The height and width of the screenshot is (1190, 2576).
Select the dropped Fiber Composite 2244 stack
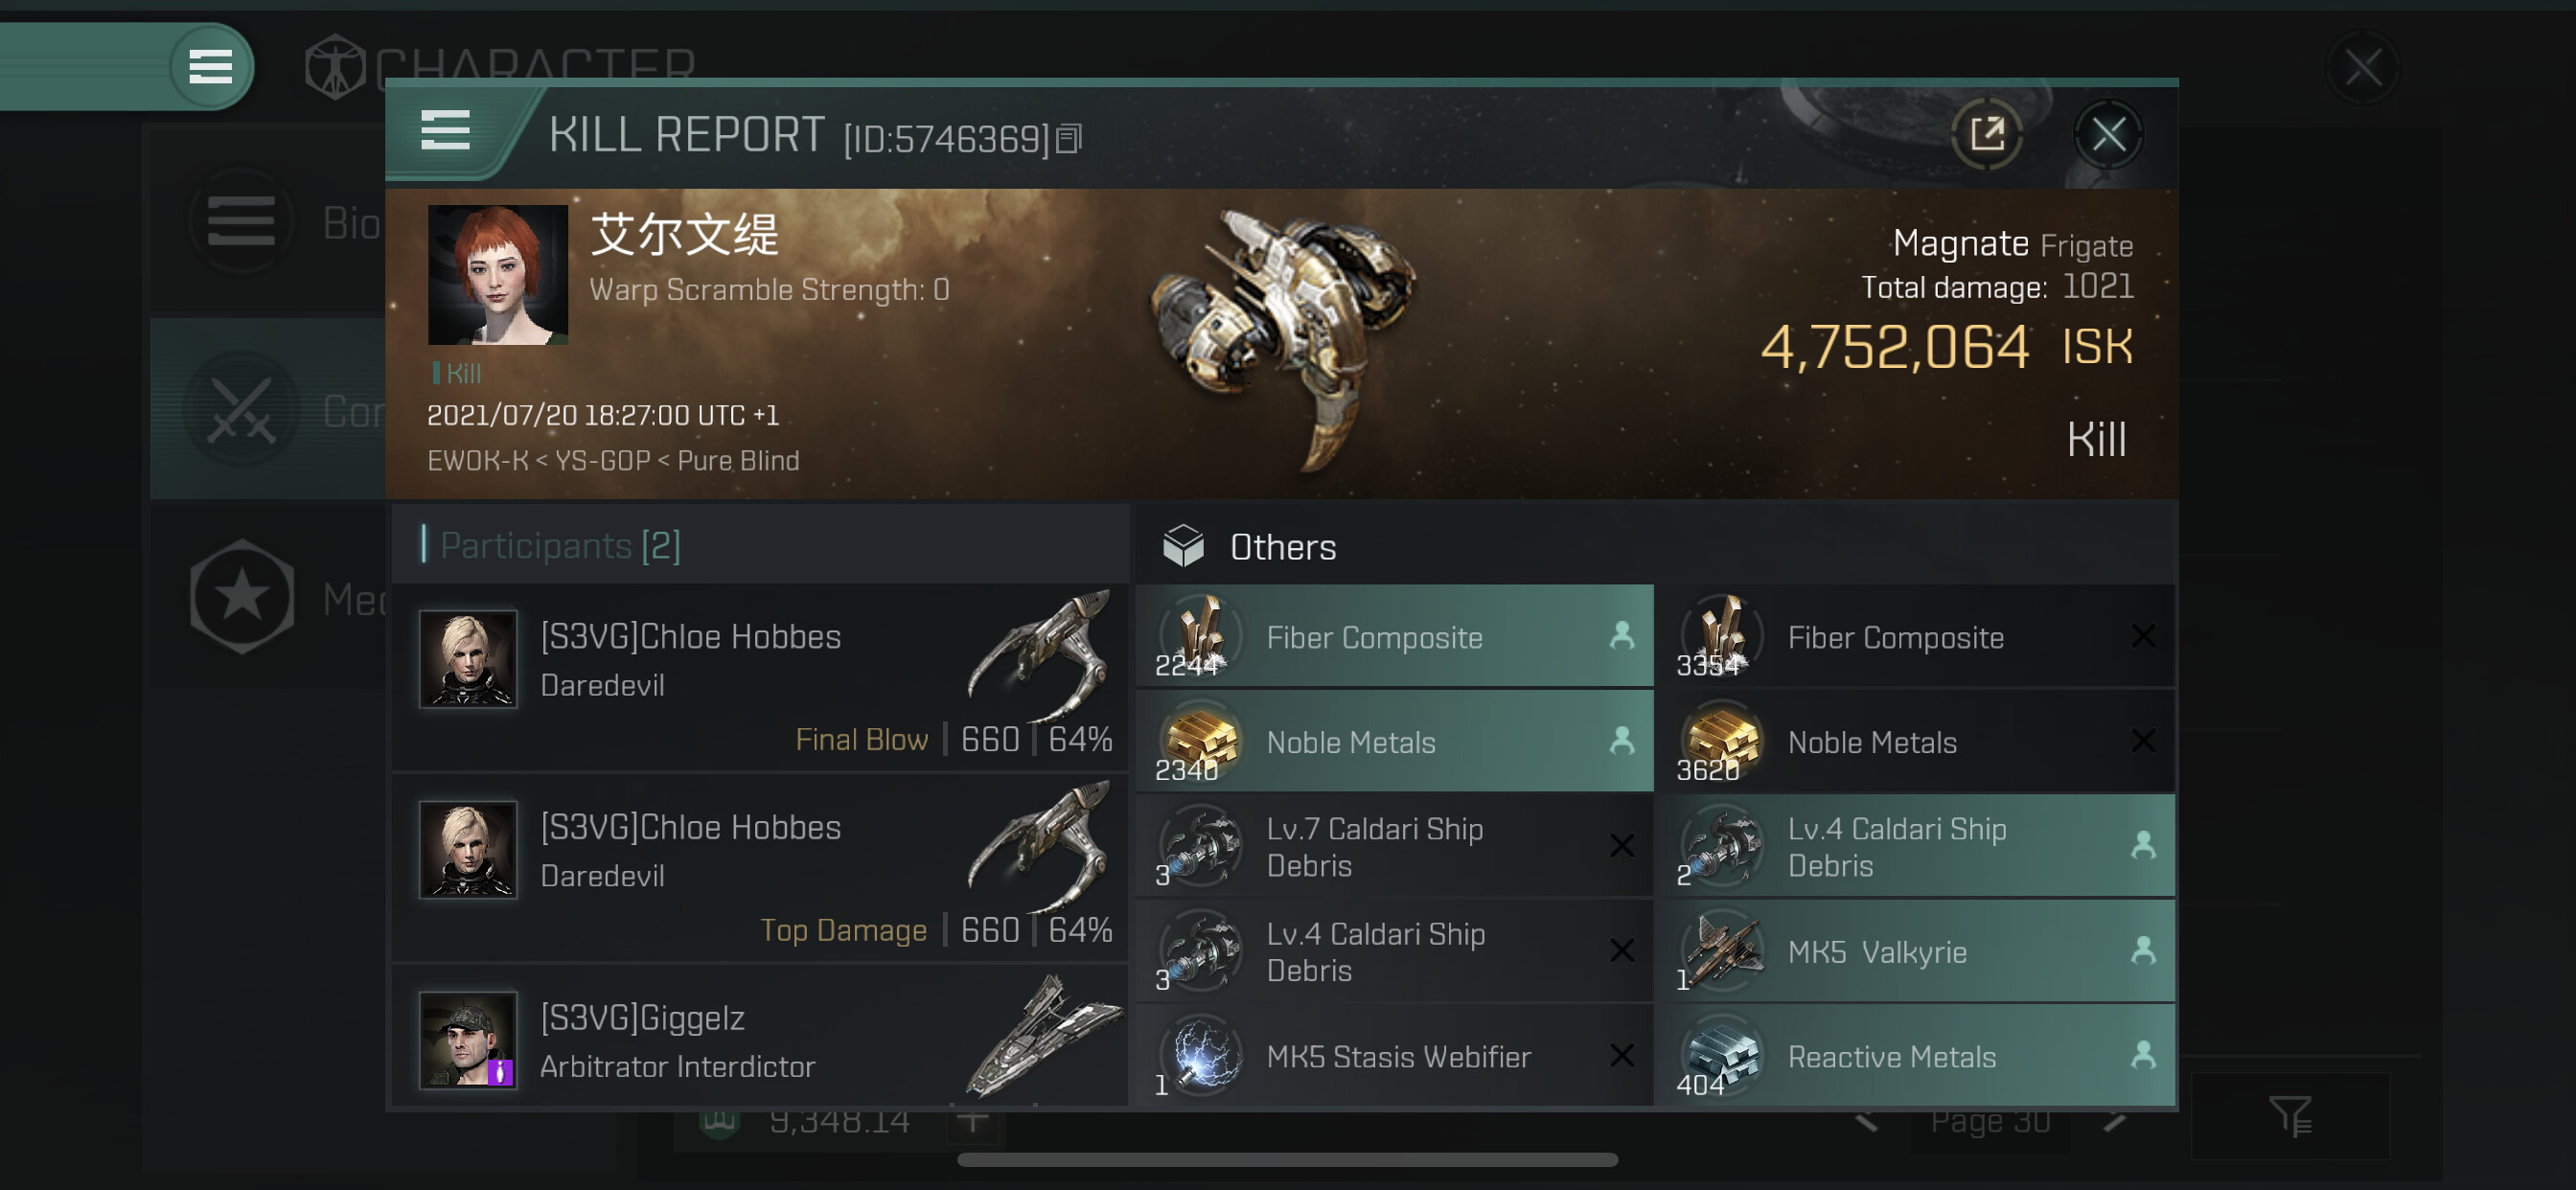1394,637
